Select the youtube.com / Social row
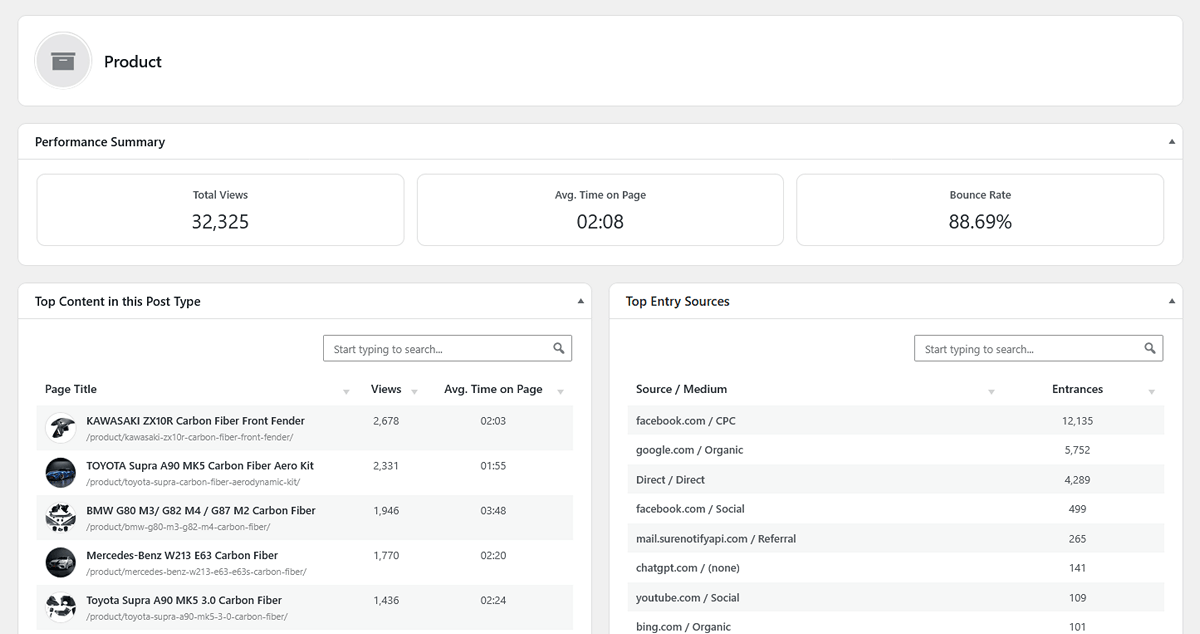 tap(896, 598)
